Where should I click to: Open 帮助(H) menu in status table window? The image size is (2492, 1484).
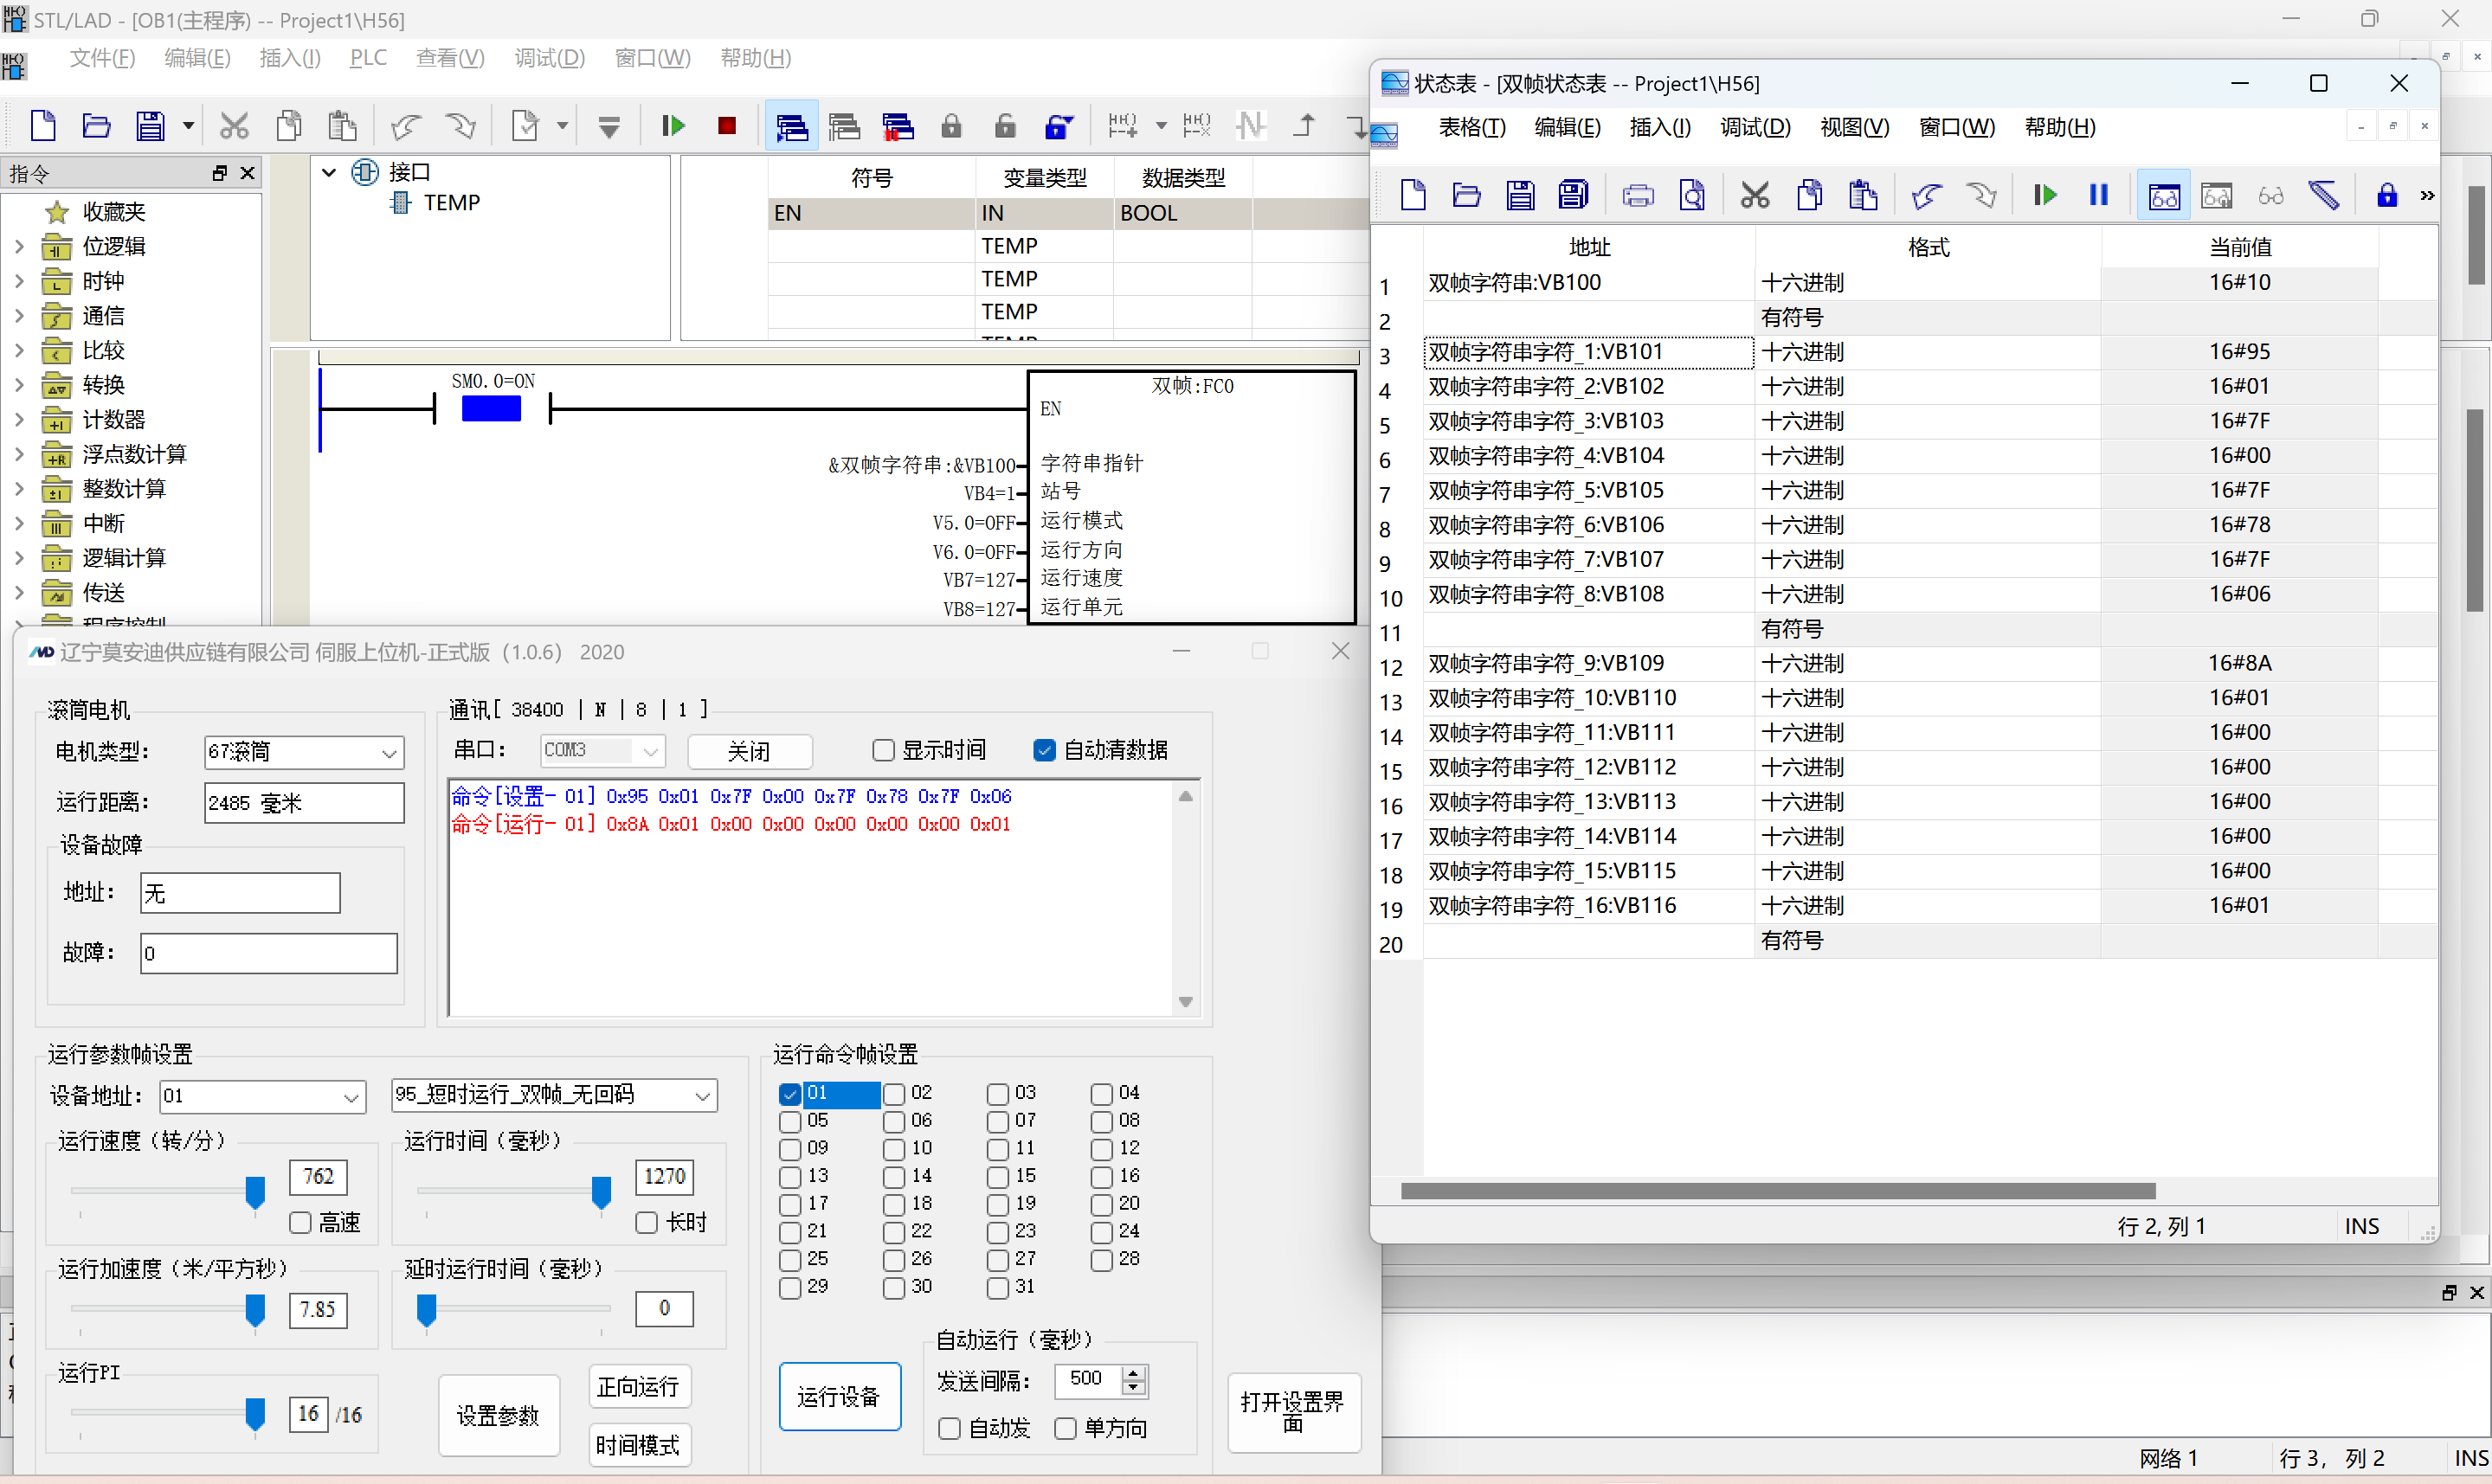pyautogui.click(x=2060, y=127)
